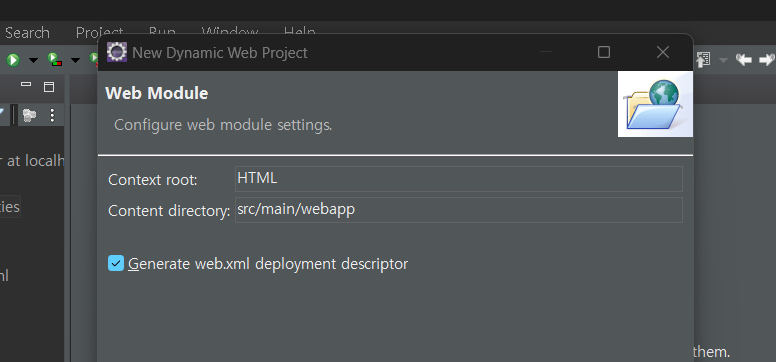Maximize the left side view panel
Viewport: 776px width, 362px height.
pos(48,87)
